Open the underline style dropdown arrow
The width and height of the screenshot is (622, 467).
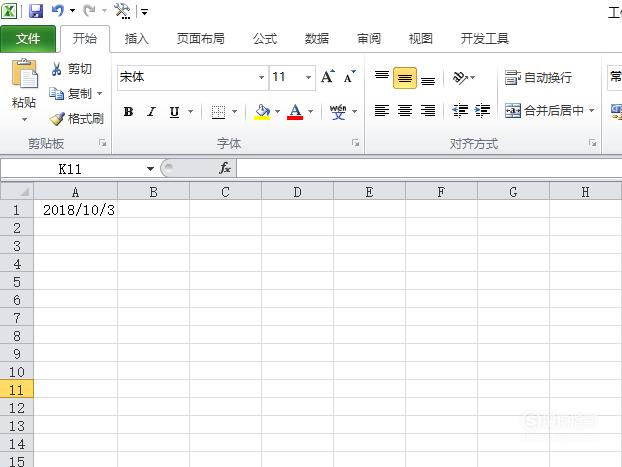(x=190, y=112)
